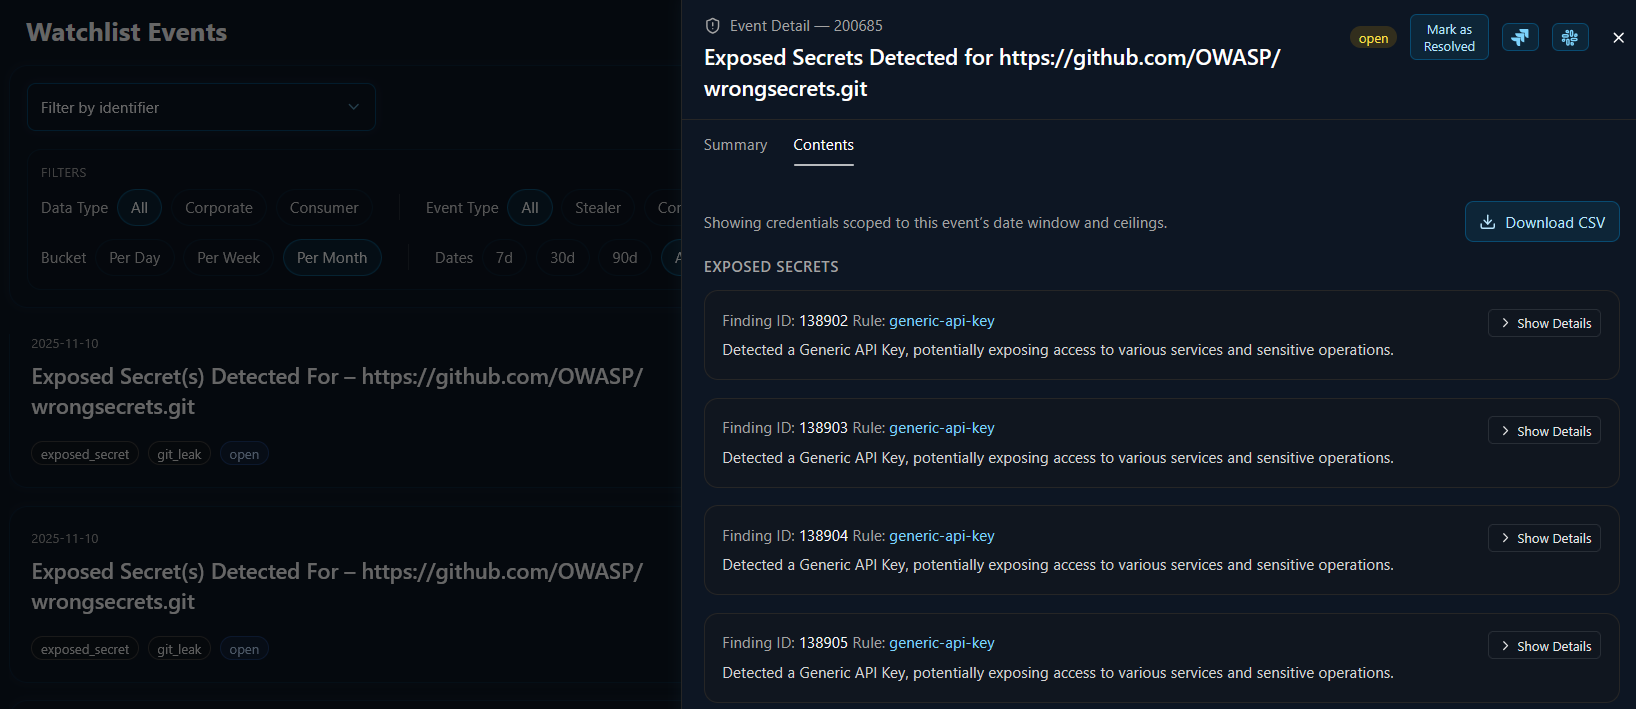The height and width of the screenshot is (709, 1636).
Task: Click generic-api-key rule link for finding 138902
Action: [x=941, y=321]
